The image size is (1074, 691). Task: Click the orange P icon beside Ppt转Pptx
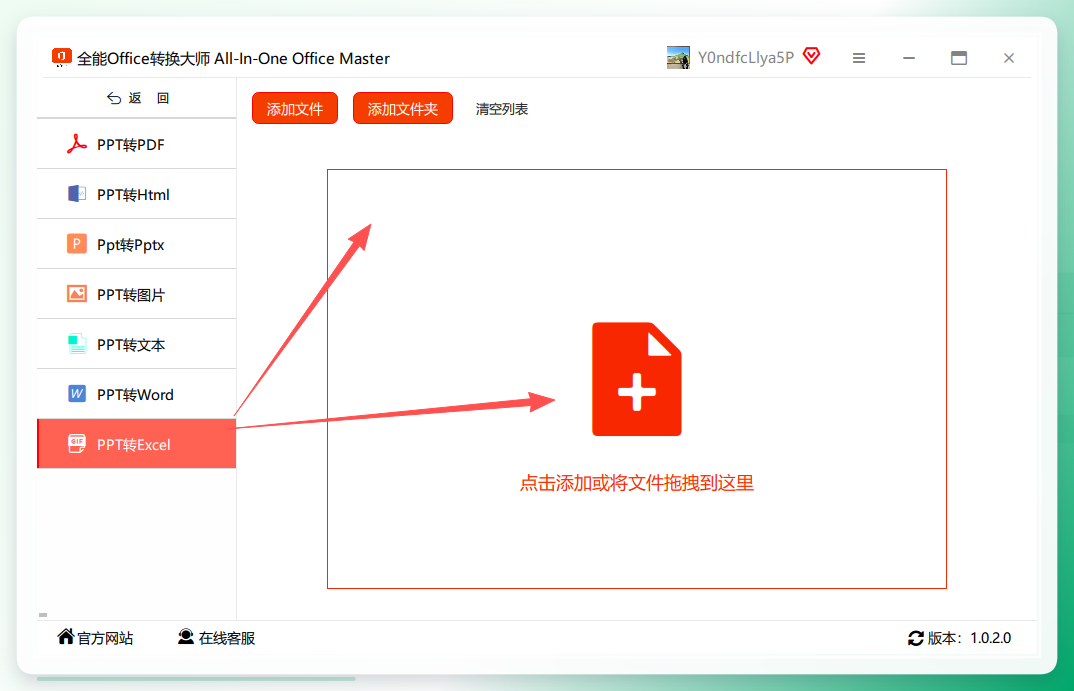click(77, 244)
